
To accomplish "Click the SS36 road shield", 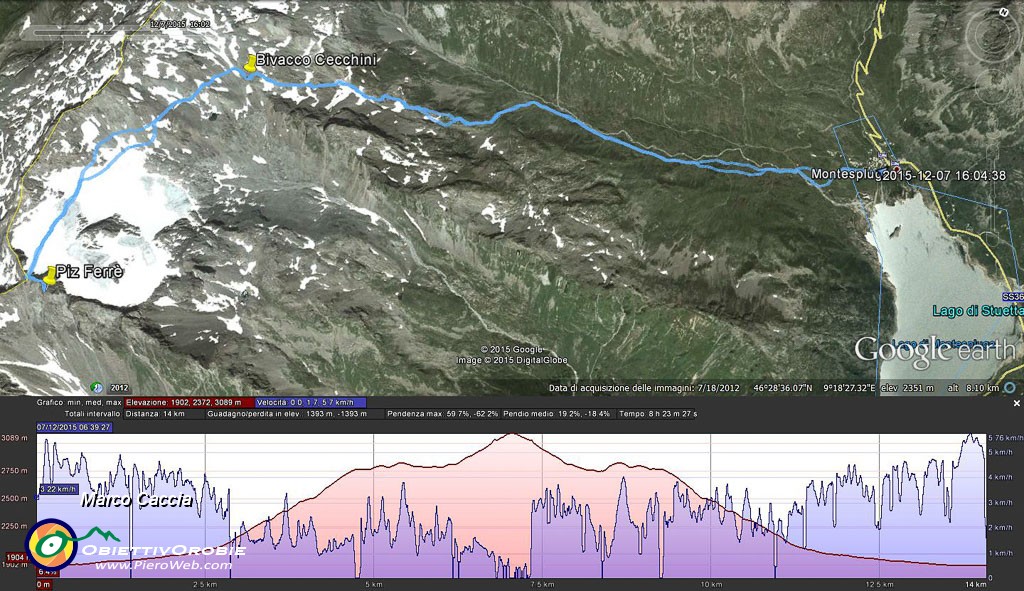I will point(1012,296).
